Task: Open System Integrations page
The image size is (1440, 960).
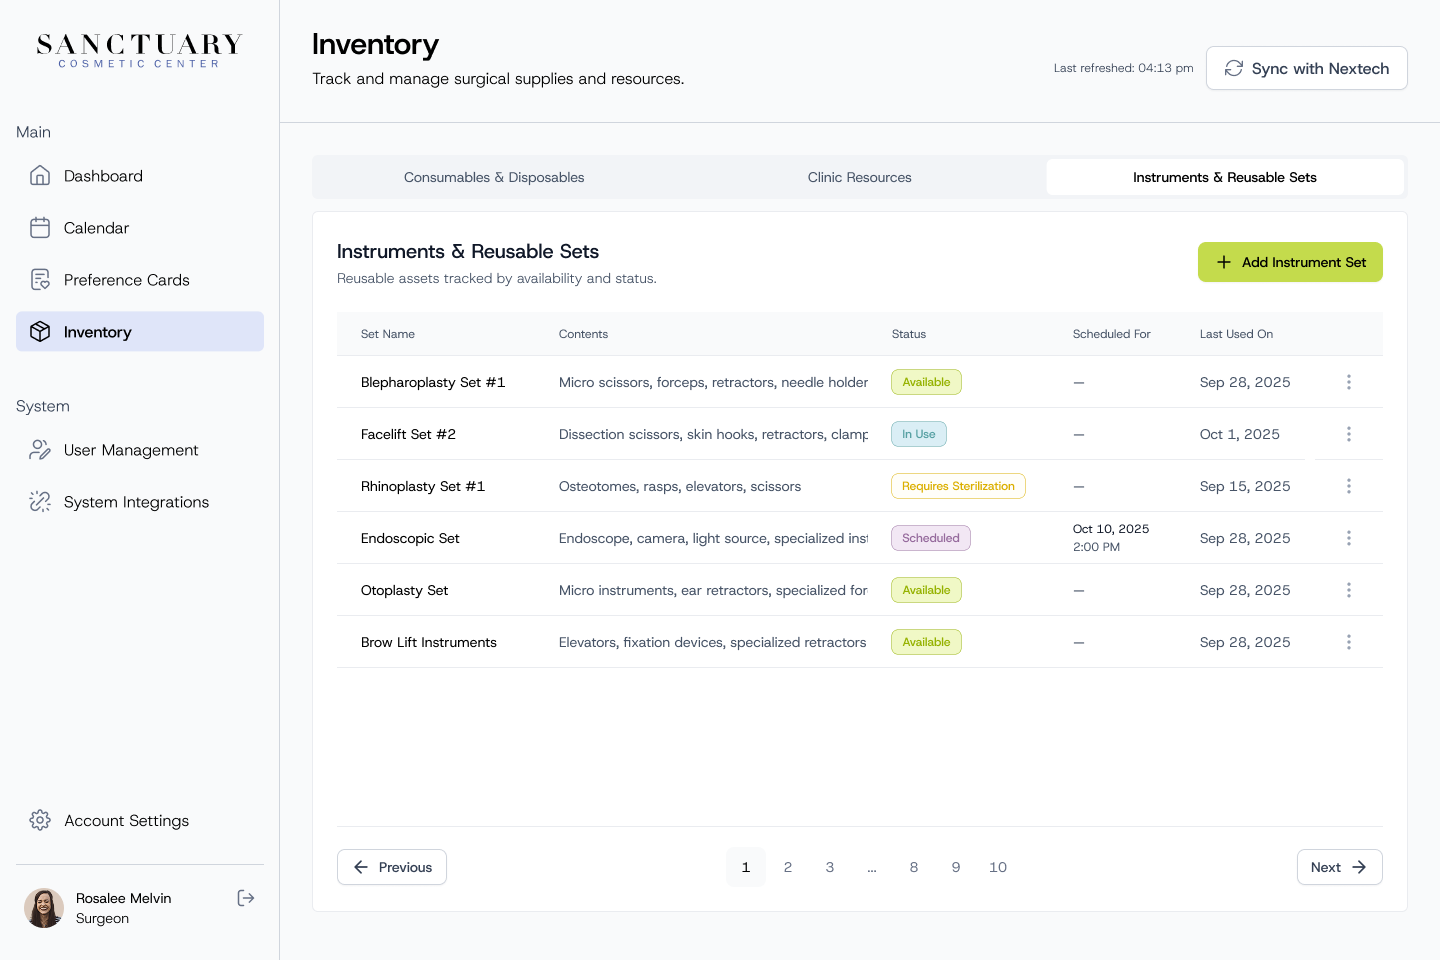Action: coord(140,502)
